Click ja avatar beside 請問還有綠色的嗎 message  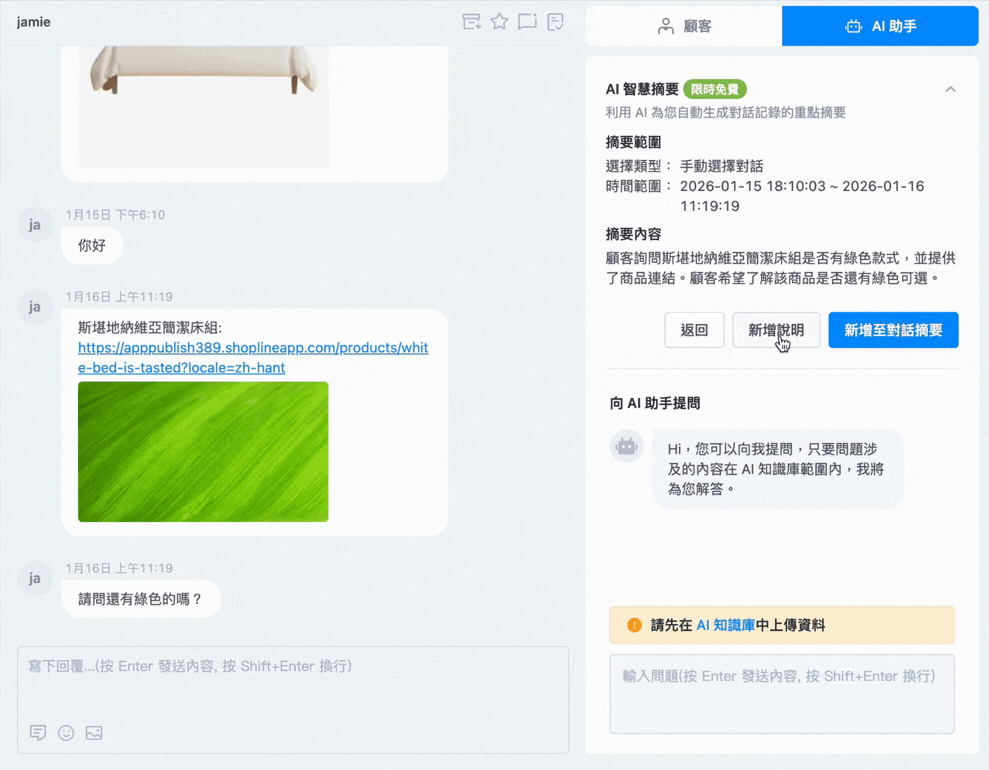click(35, 578)
